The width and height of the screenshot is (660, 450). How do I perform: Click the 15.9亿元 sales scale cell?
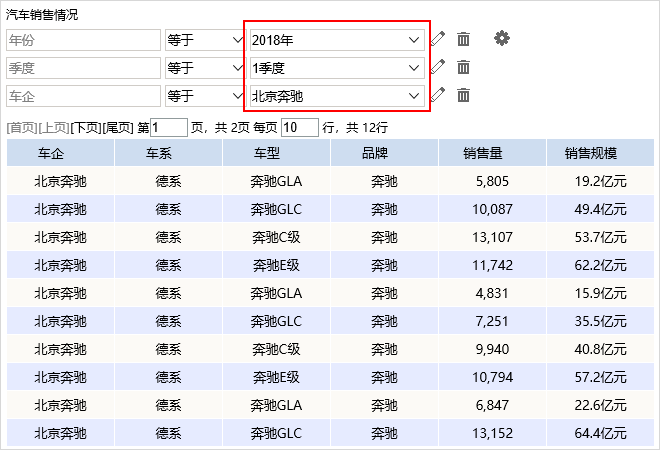(x=600, y=293)
